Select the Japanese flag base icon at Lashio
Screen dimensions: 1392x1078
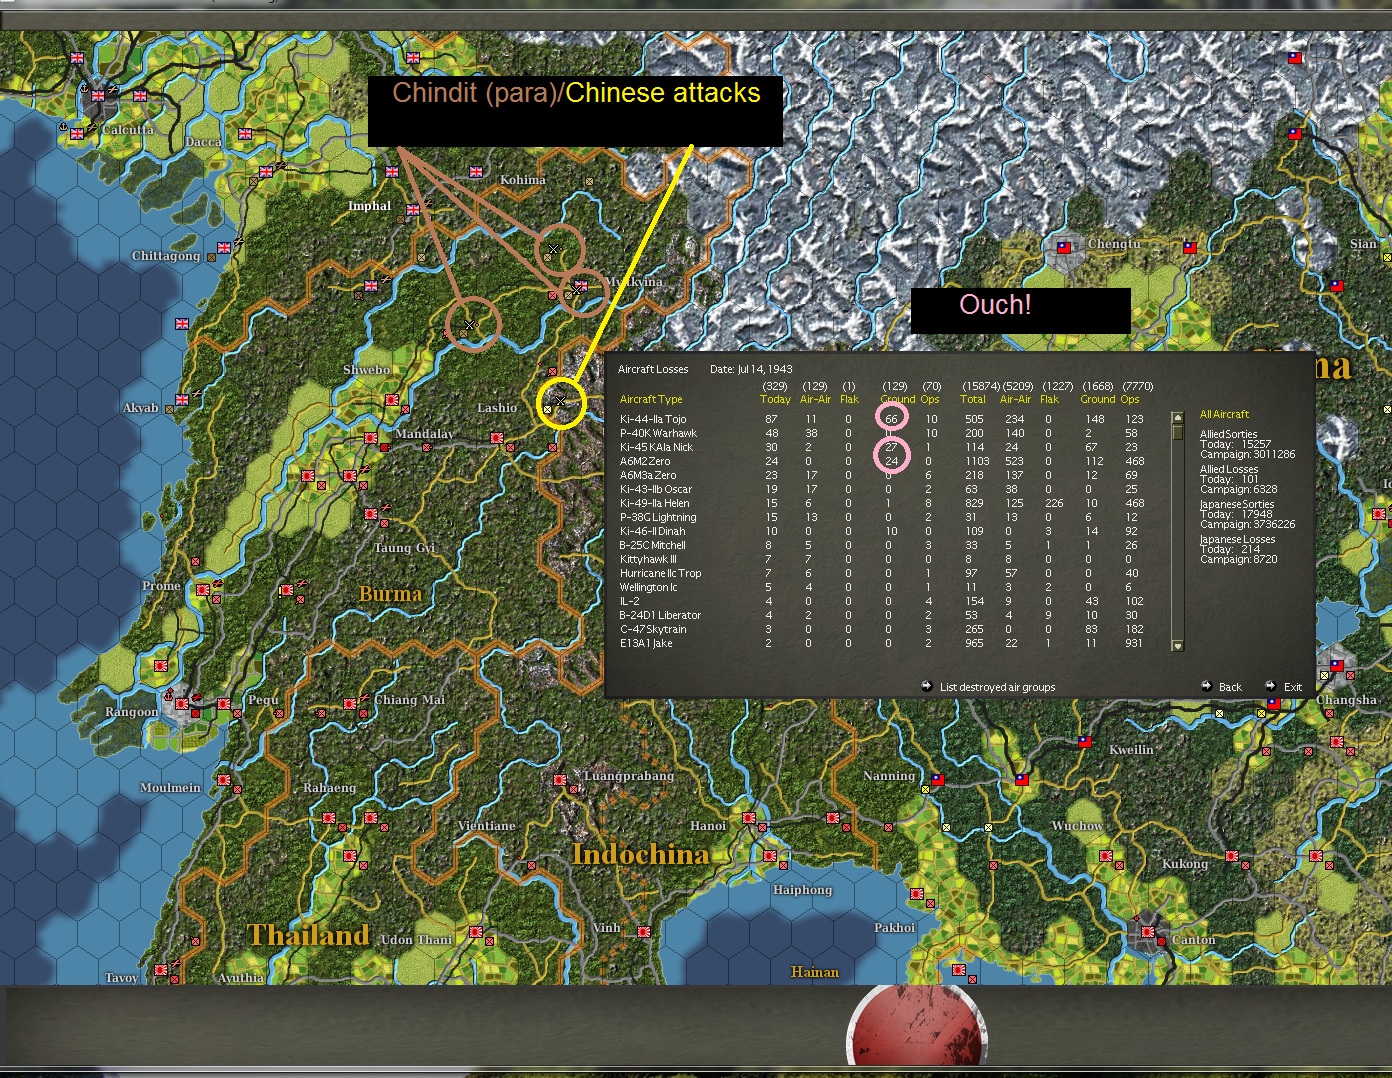point(497,438)
